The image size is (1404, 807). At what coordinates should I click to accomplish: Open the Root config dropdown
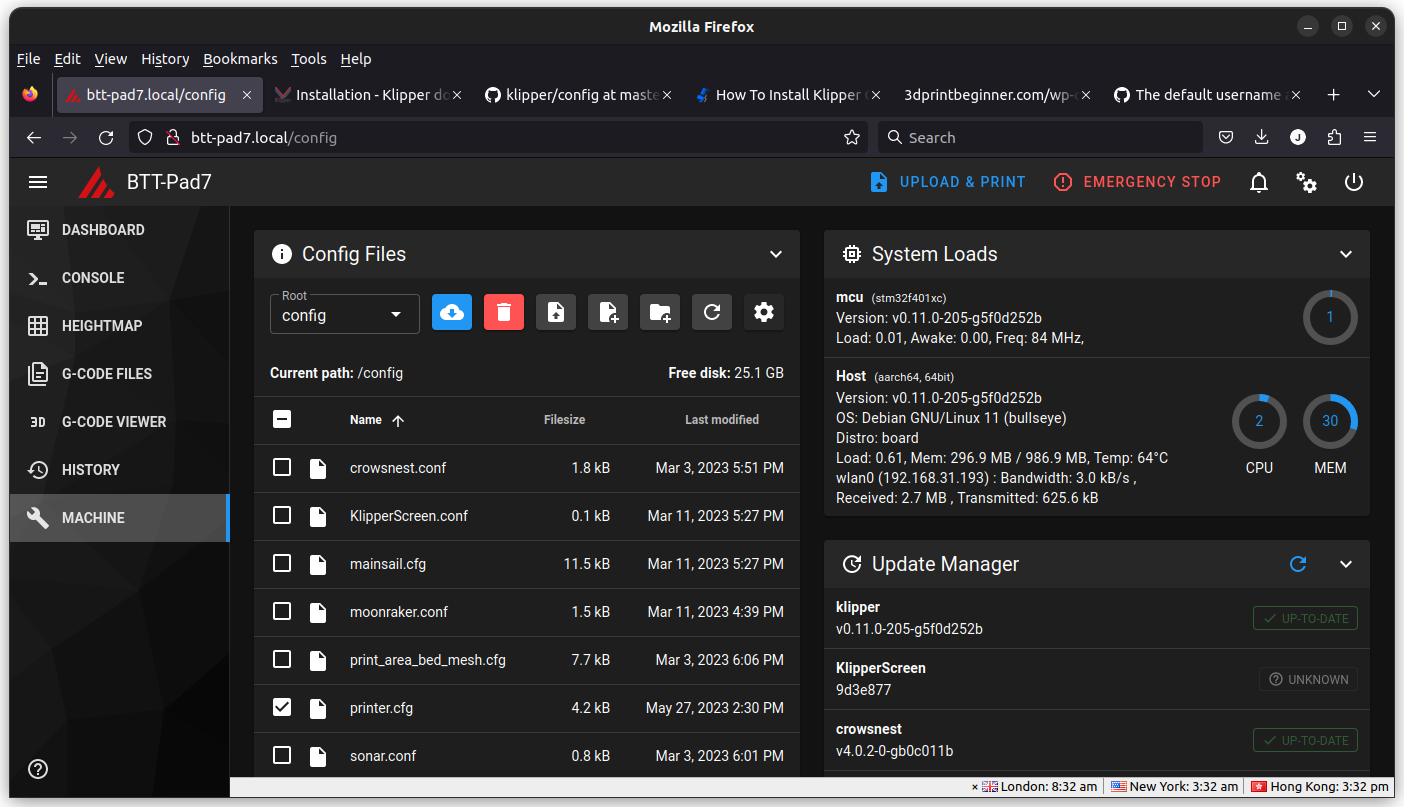point(345,314)
